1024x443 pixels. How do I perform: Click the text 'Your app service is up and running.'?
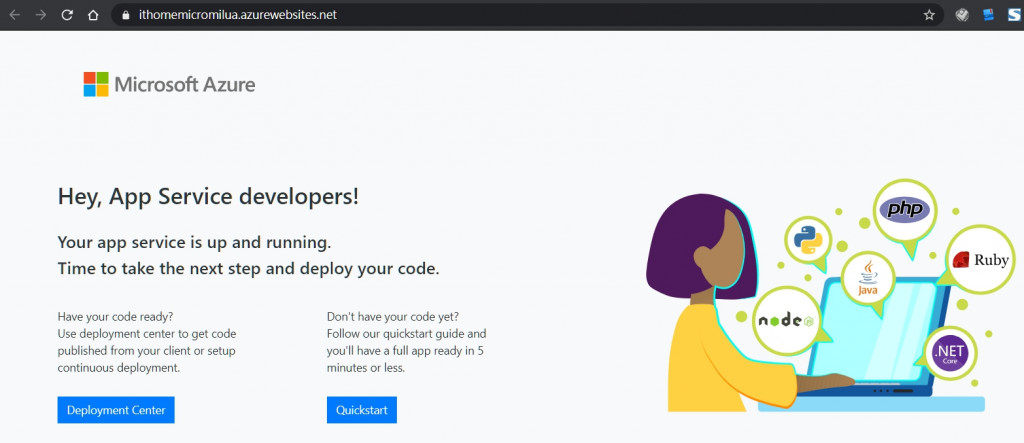(x=195, y=243)
